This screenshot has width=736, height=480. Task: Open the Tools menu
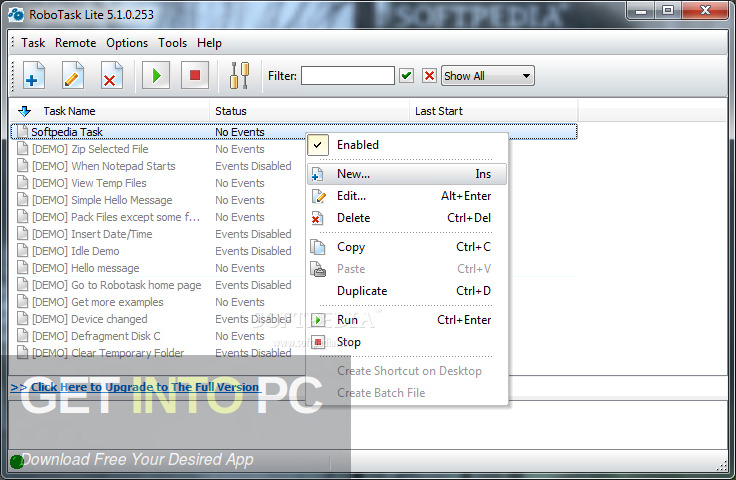click(x=172, y=43)
